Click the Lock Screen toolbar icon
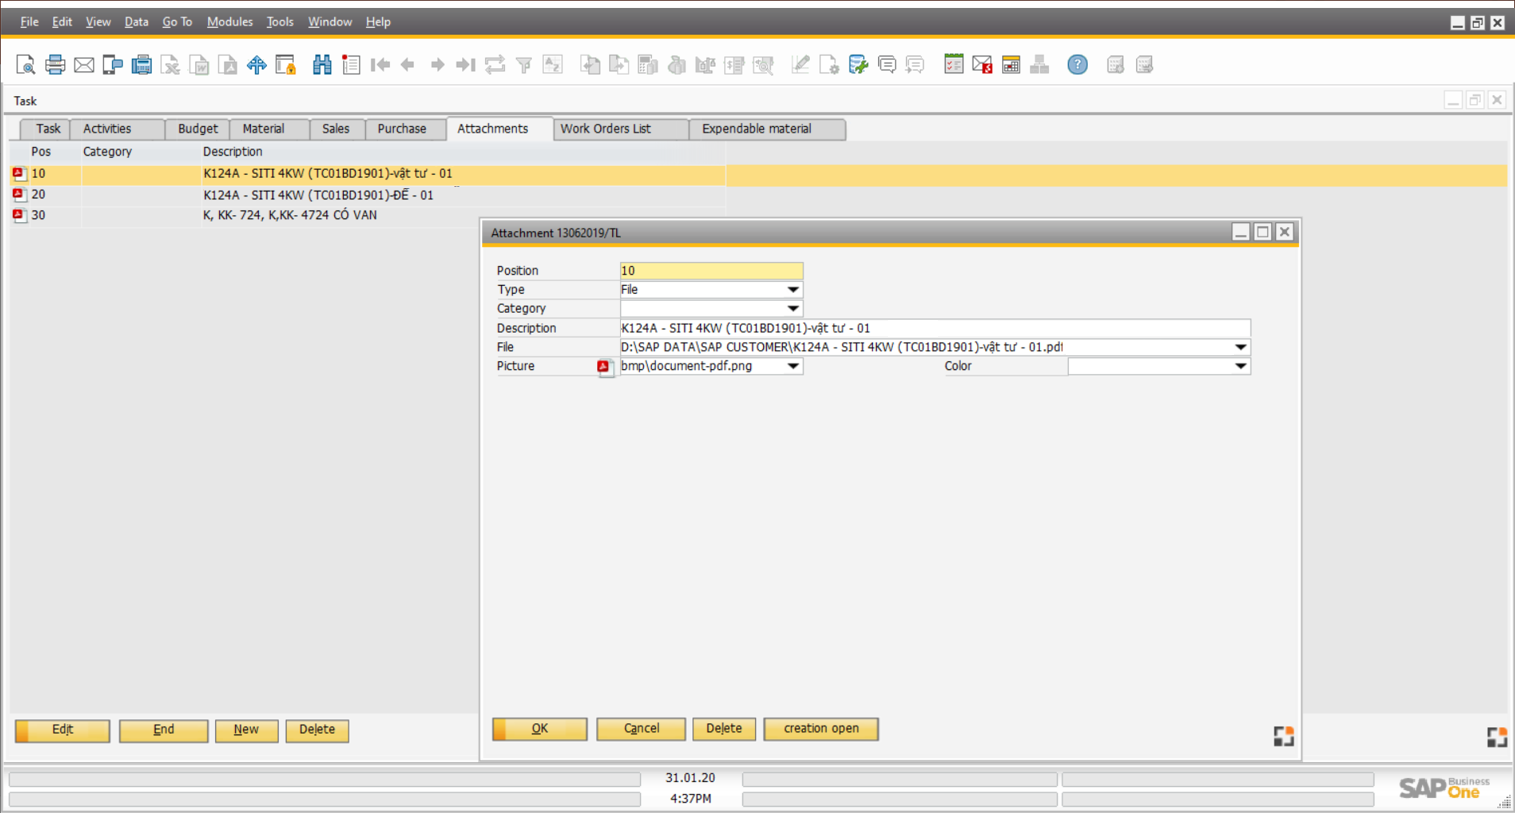The height and width of the screenshot is (813, 1515). pos(286,65)
